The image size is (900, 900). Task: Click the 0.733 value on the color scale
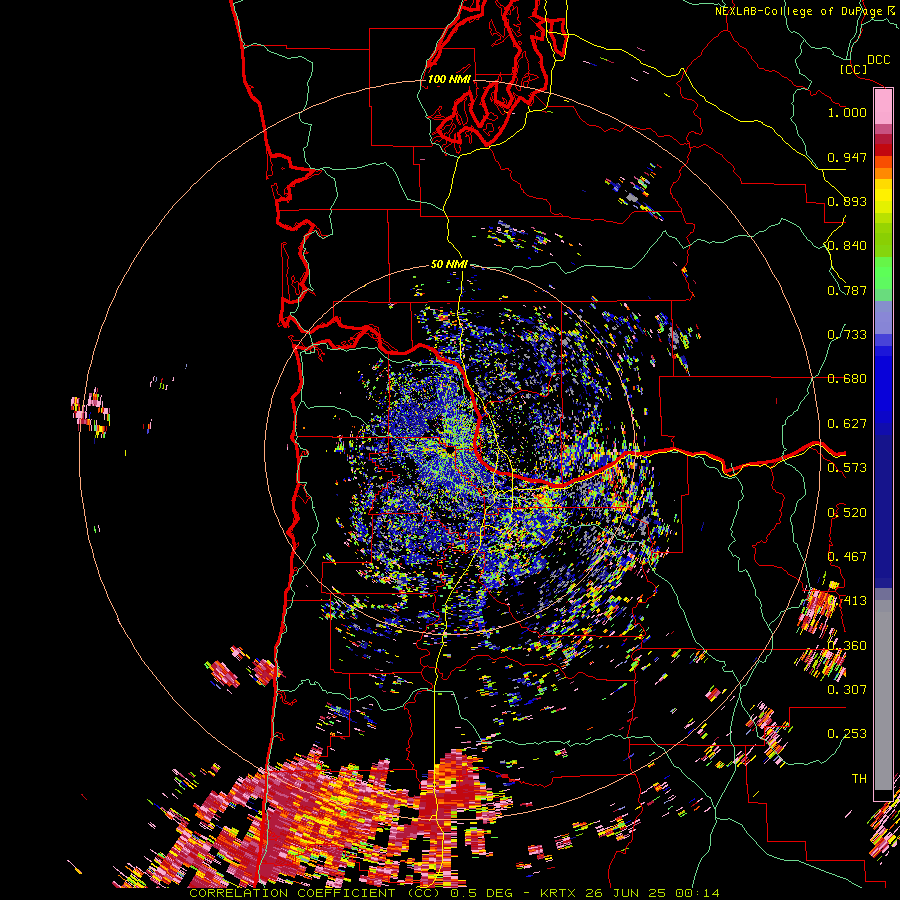[847, 335]
